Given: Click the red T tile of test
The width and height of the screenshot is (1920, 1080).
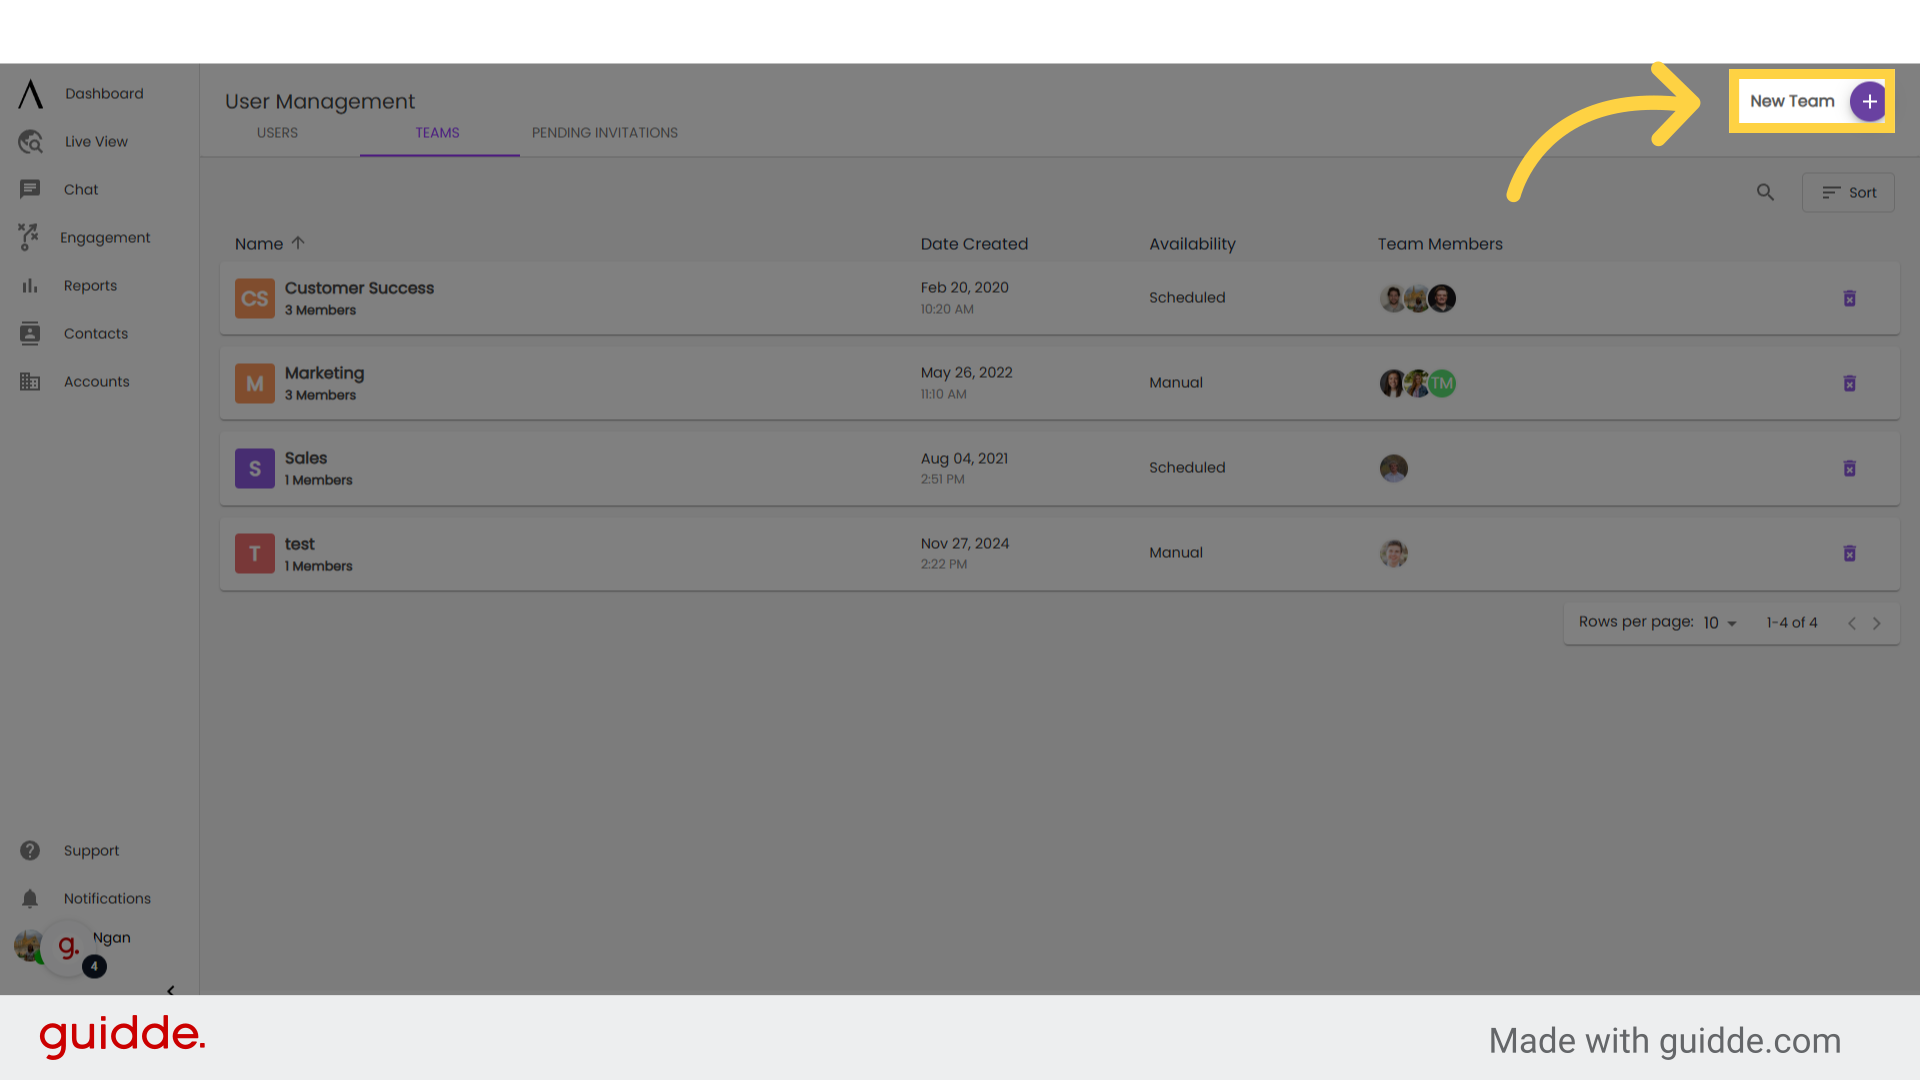Looking at the screenshot, I should pyautogui.click(x=255, y=553).
